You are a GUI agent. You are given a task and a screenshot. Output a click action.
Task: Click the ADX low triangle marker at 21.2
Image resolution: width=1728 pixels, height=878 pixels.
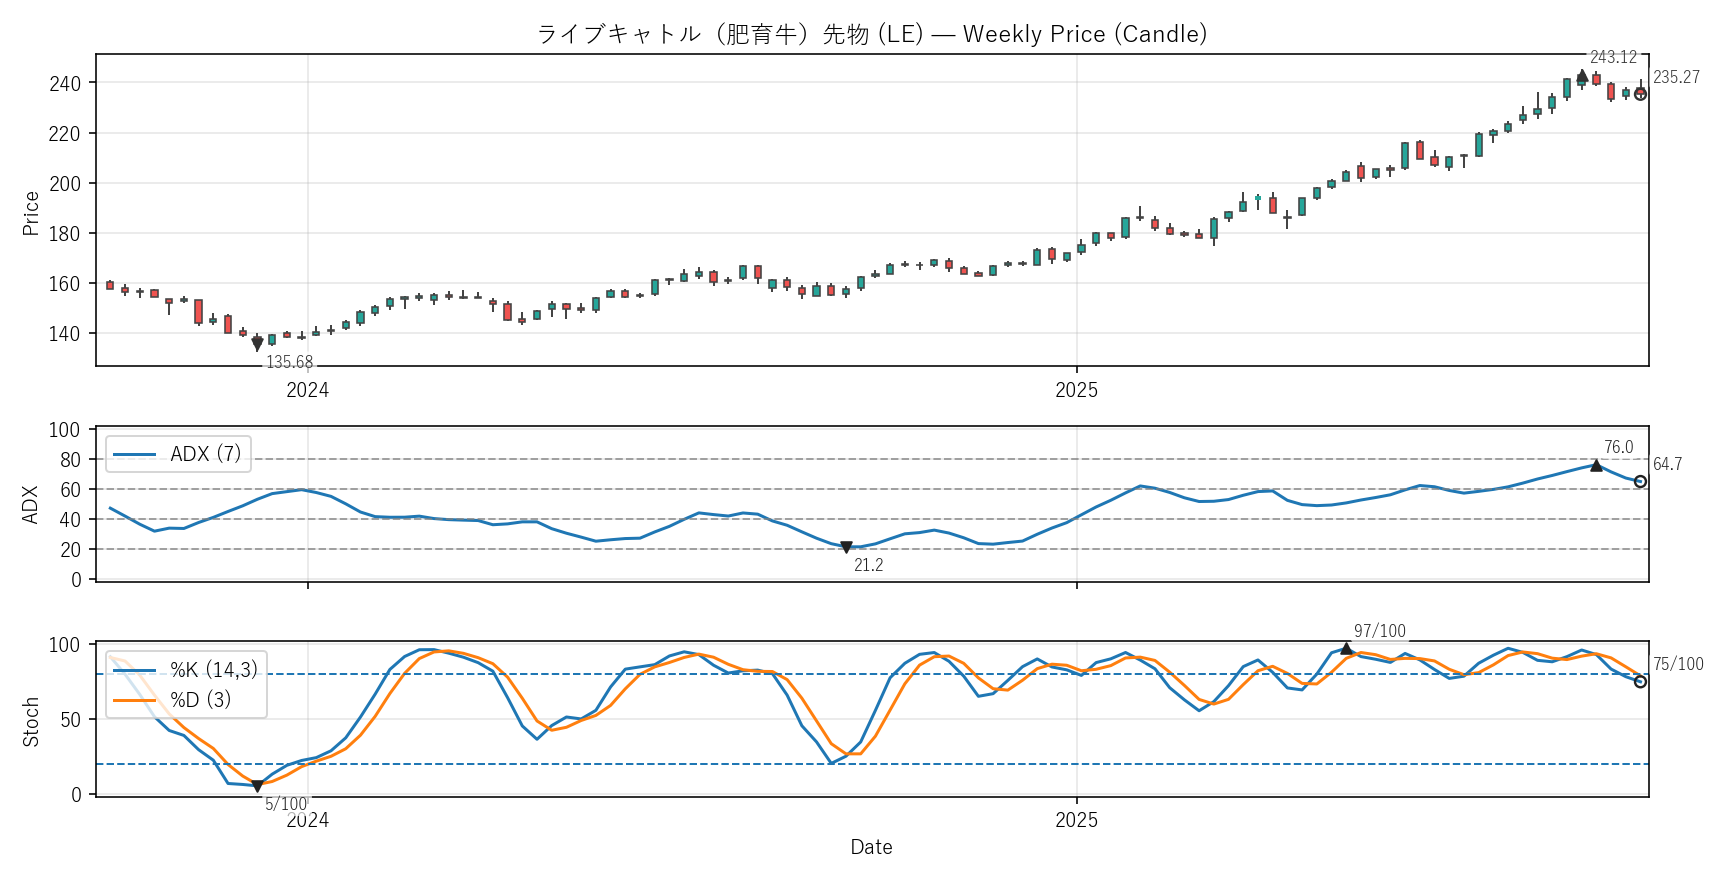point(846,548)
